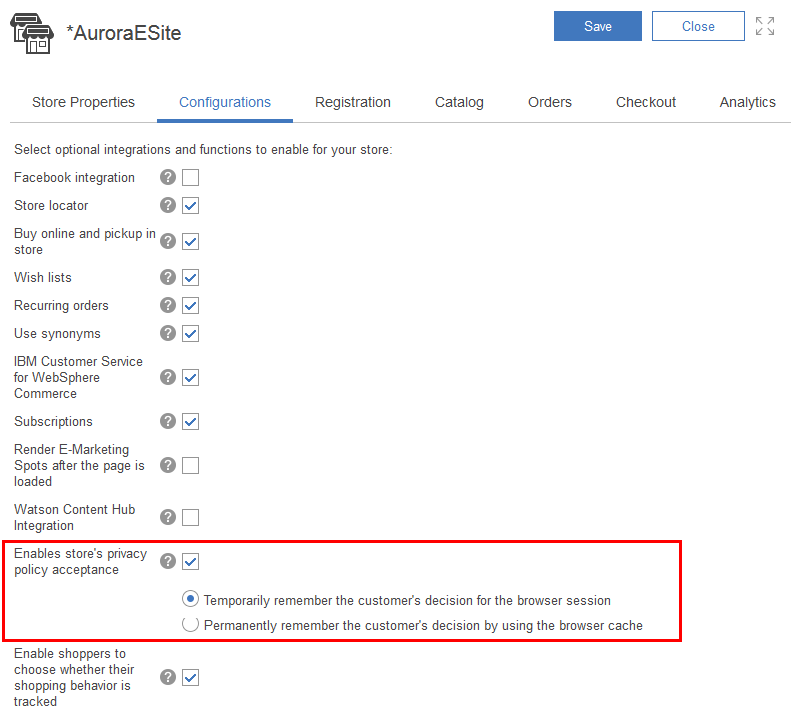Disable Buy online and pickup in store
791x724 pixels.
(190, 241)
